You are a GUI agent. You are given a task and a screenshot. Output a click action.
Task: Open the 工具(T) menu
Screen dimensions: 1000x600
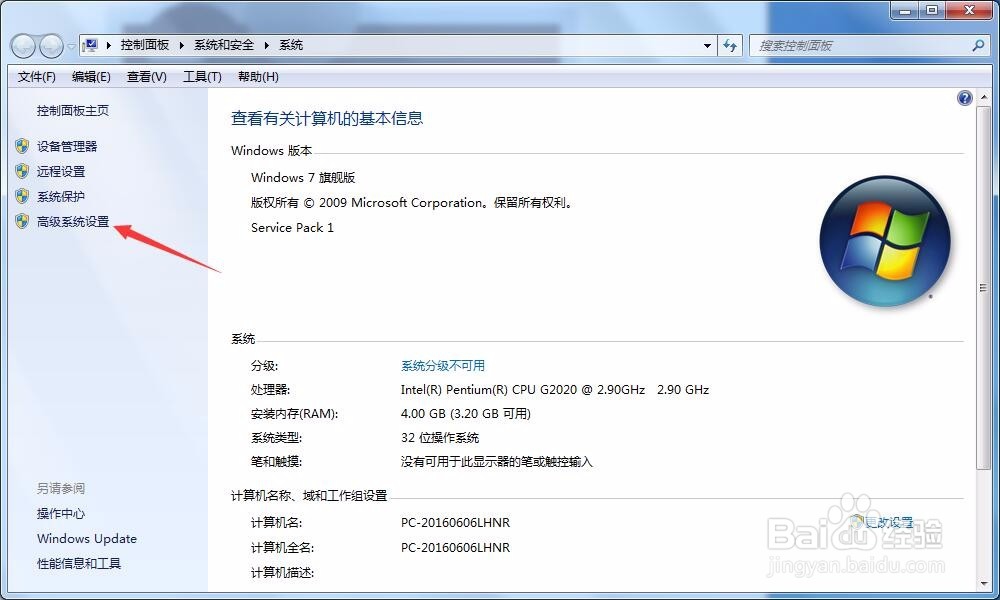click(202, 77)
